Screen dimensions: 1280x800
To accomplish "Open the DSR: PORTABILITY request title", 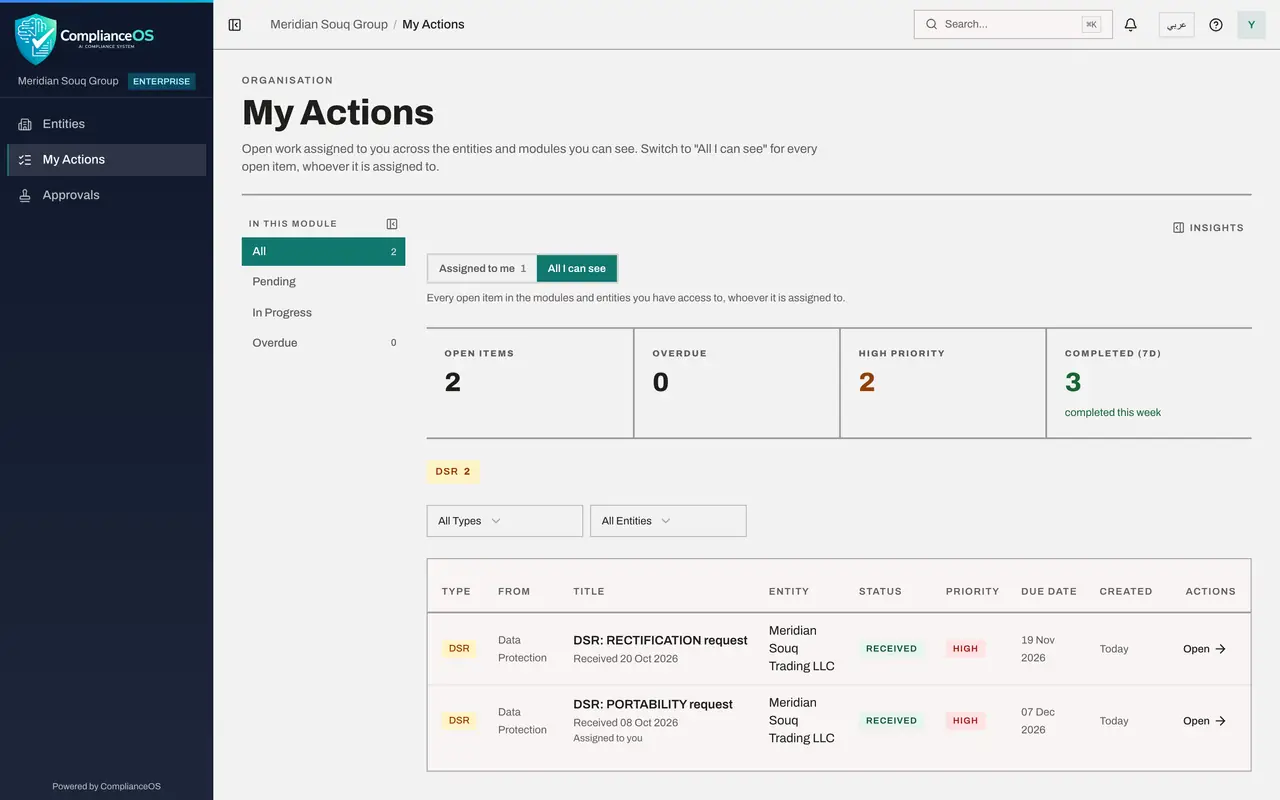I will (653, 704).
